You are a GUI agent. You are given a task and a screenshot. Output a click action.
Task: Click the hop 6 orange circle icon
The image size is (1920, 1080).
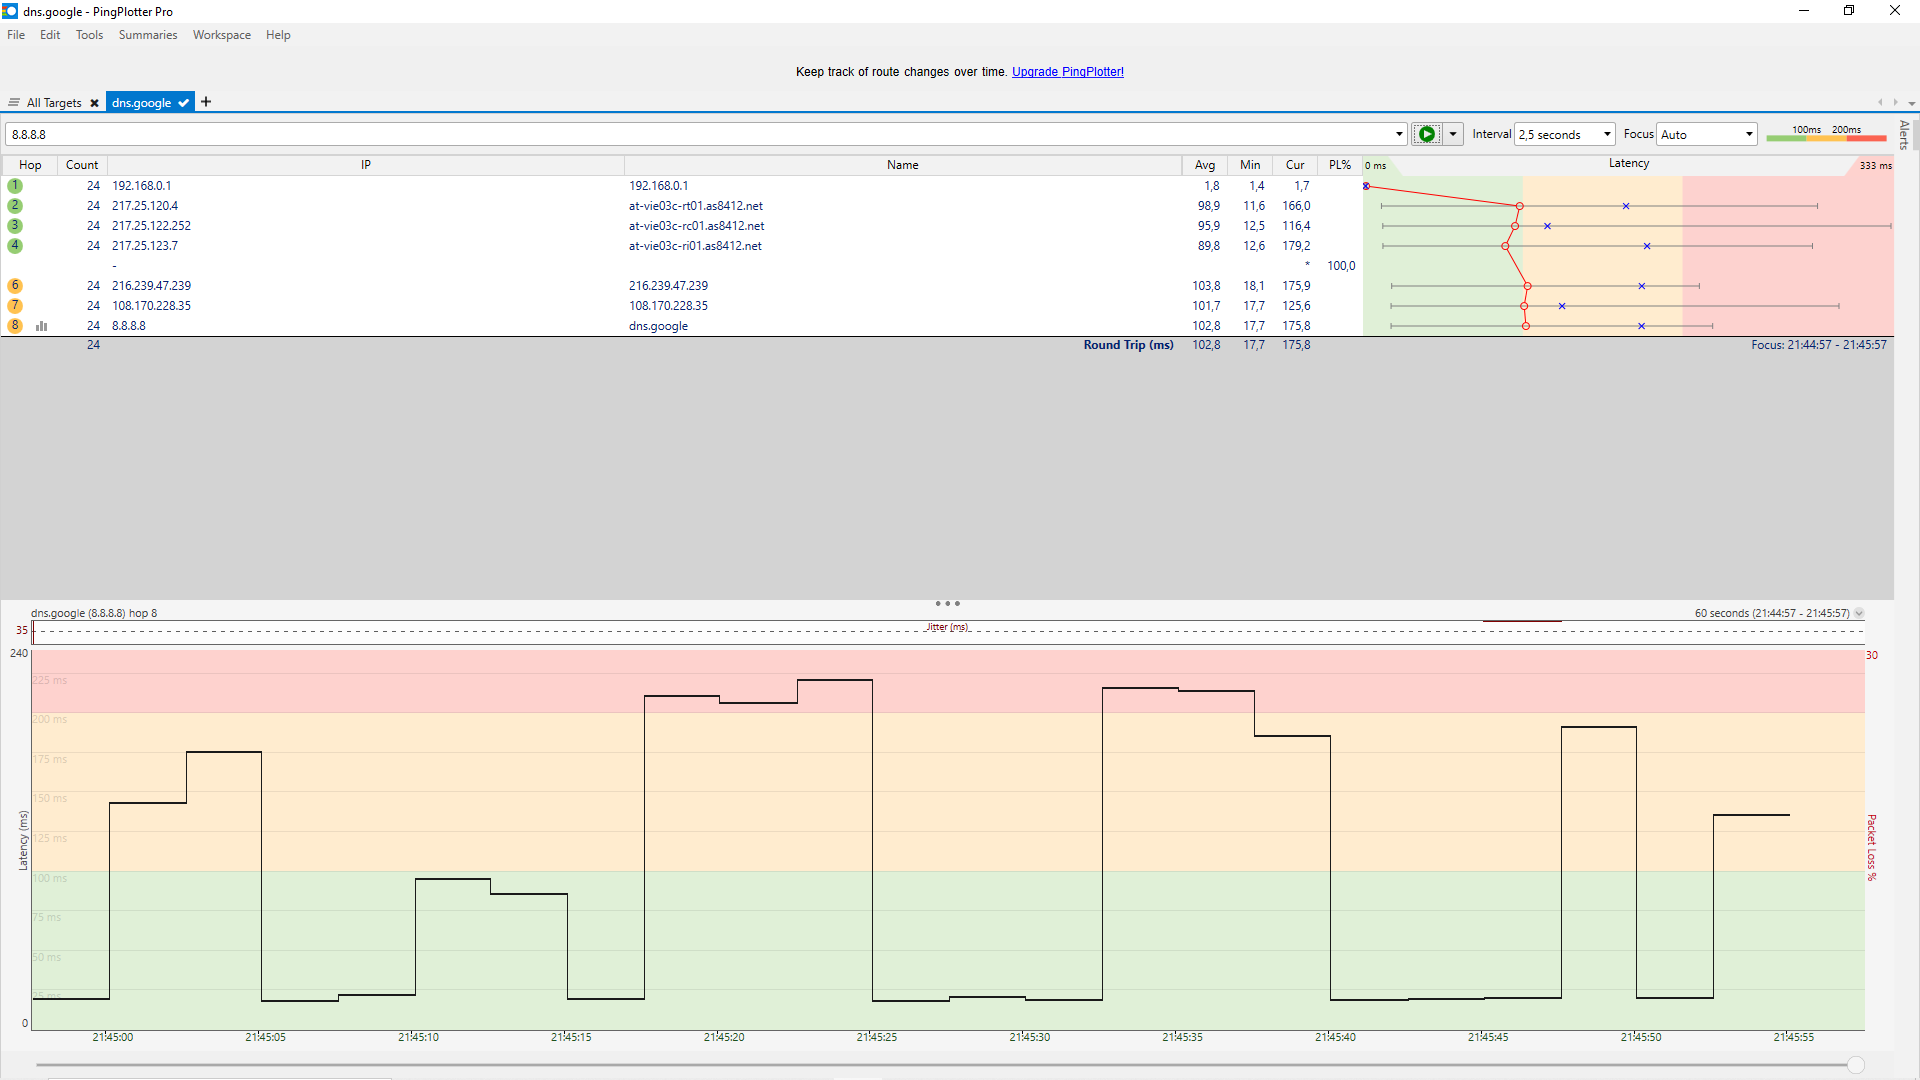(15, 286)
